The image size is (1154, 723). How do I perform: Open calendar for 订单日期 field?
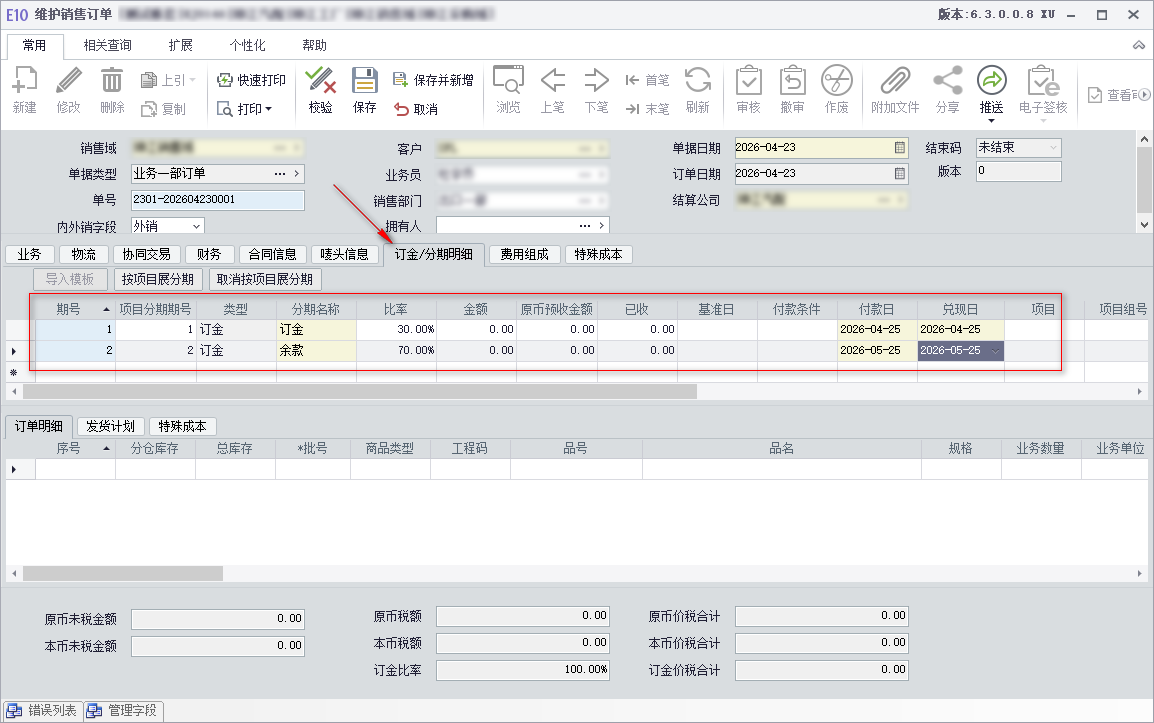pyautogui.click(x=899, y=174)
